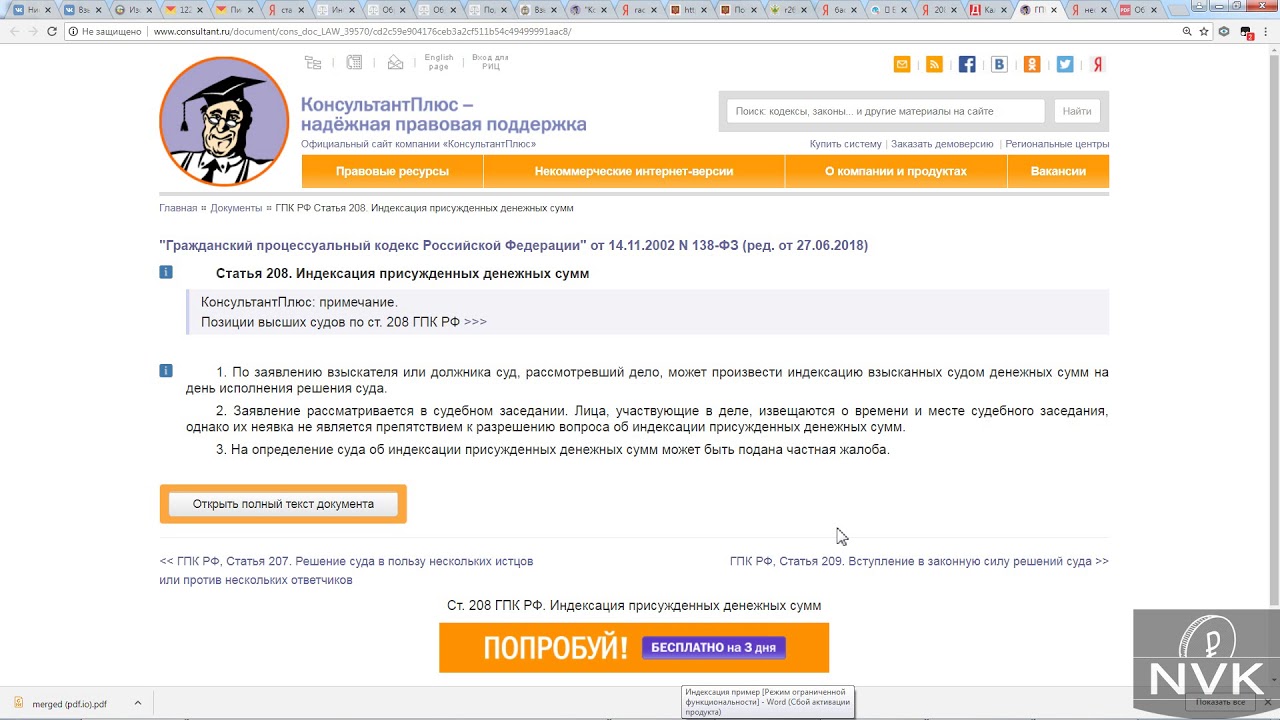Open the Facebook page icon
1280x720 pixels.
pos(967,64)
